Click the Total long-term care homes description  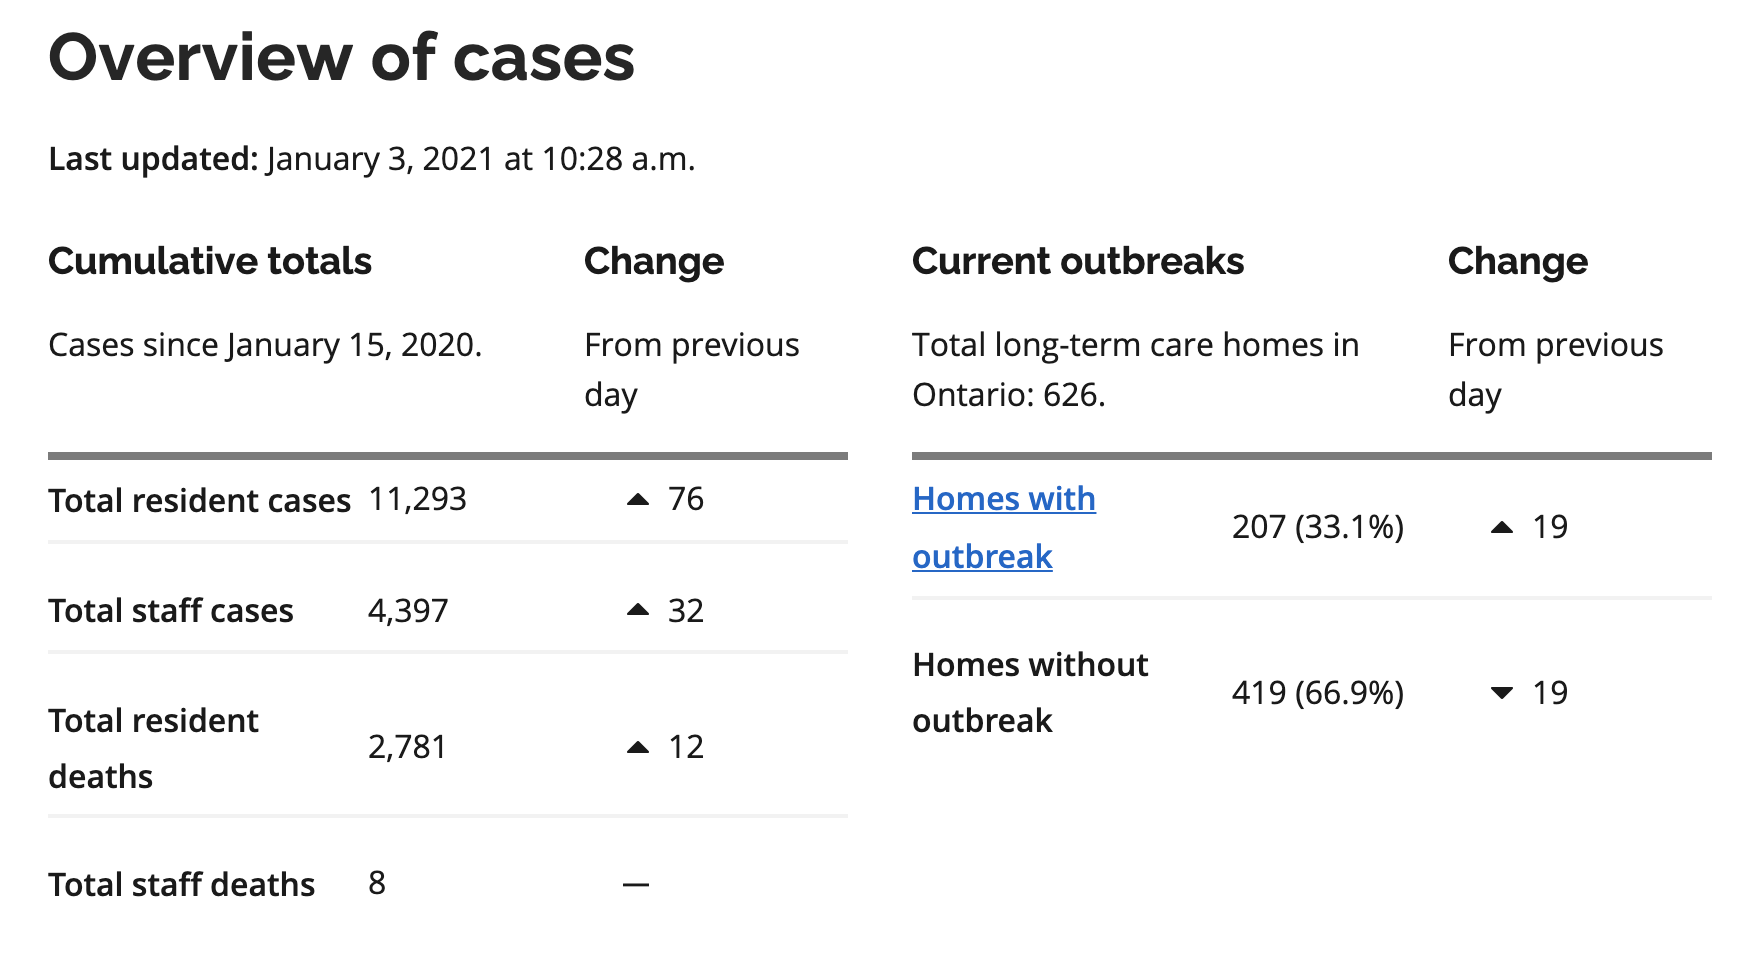coord(1135,369)
